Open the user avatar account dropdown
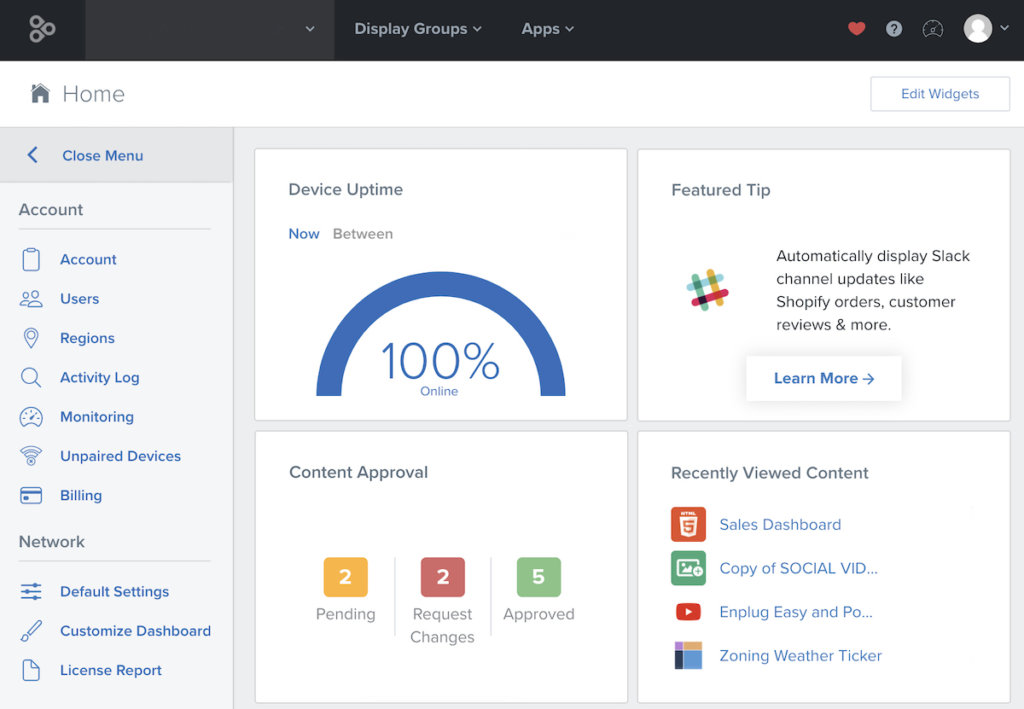This screenshot has height=709, width=1024. tap(986, 29)
